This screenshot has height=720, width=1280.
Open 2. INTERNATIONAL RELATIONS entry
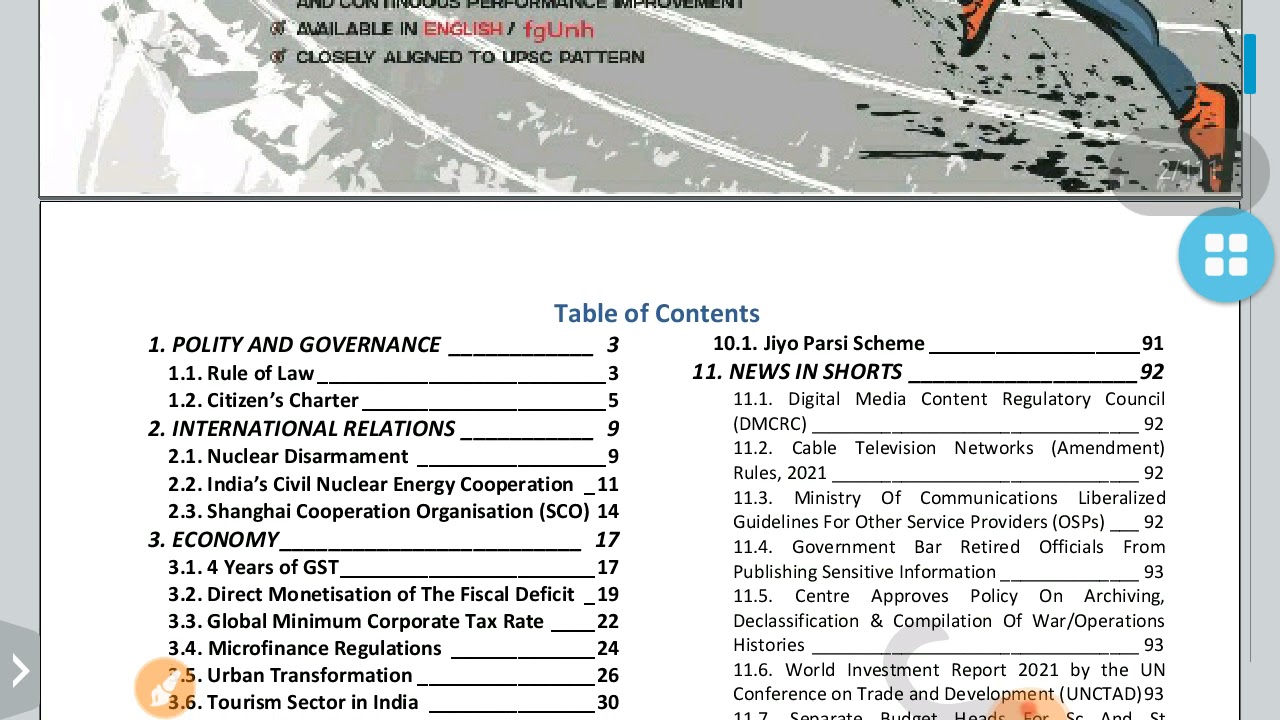click(384, 428)
